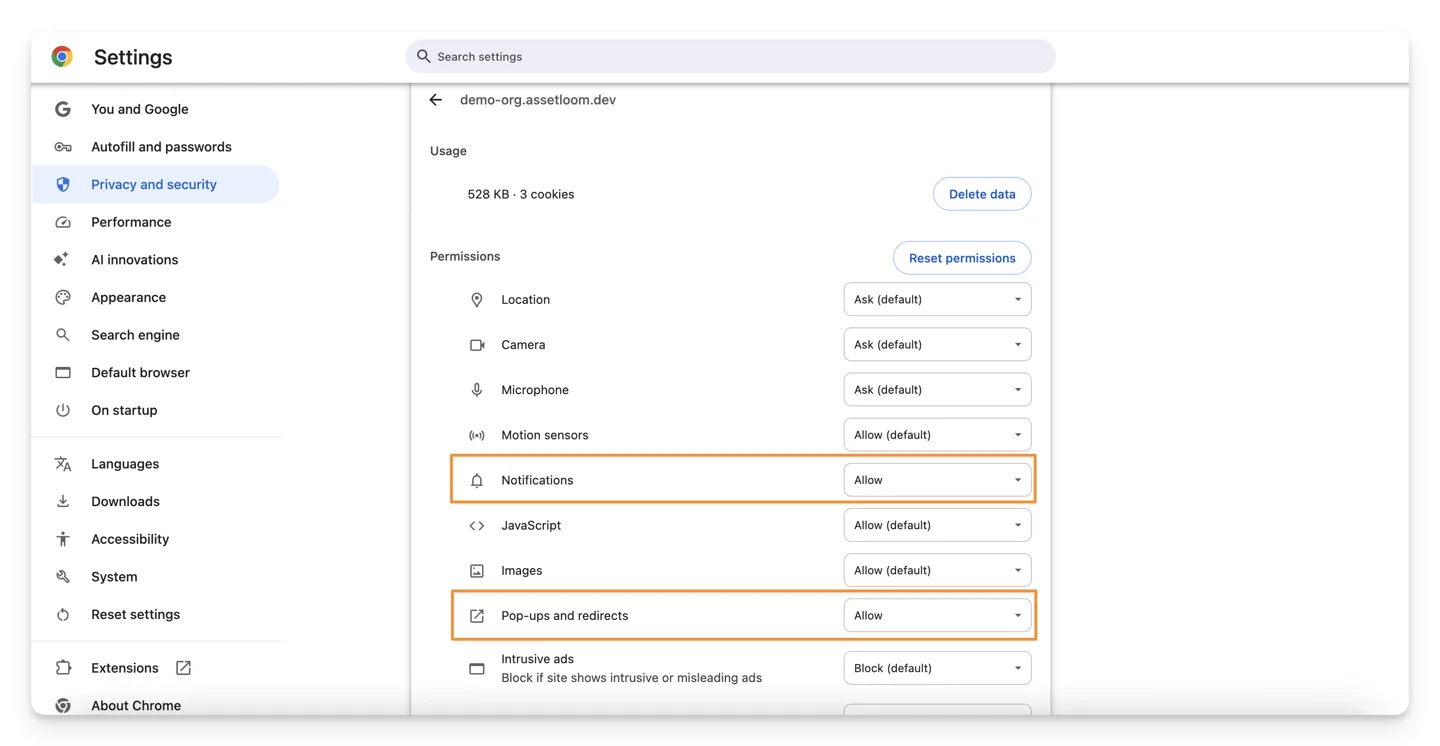Click the Reset settings circular icon
The width and height of the screenshot is (1440, 746).
coord(63,615)
